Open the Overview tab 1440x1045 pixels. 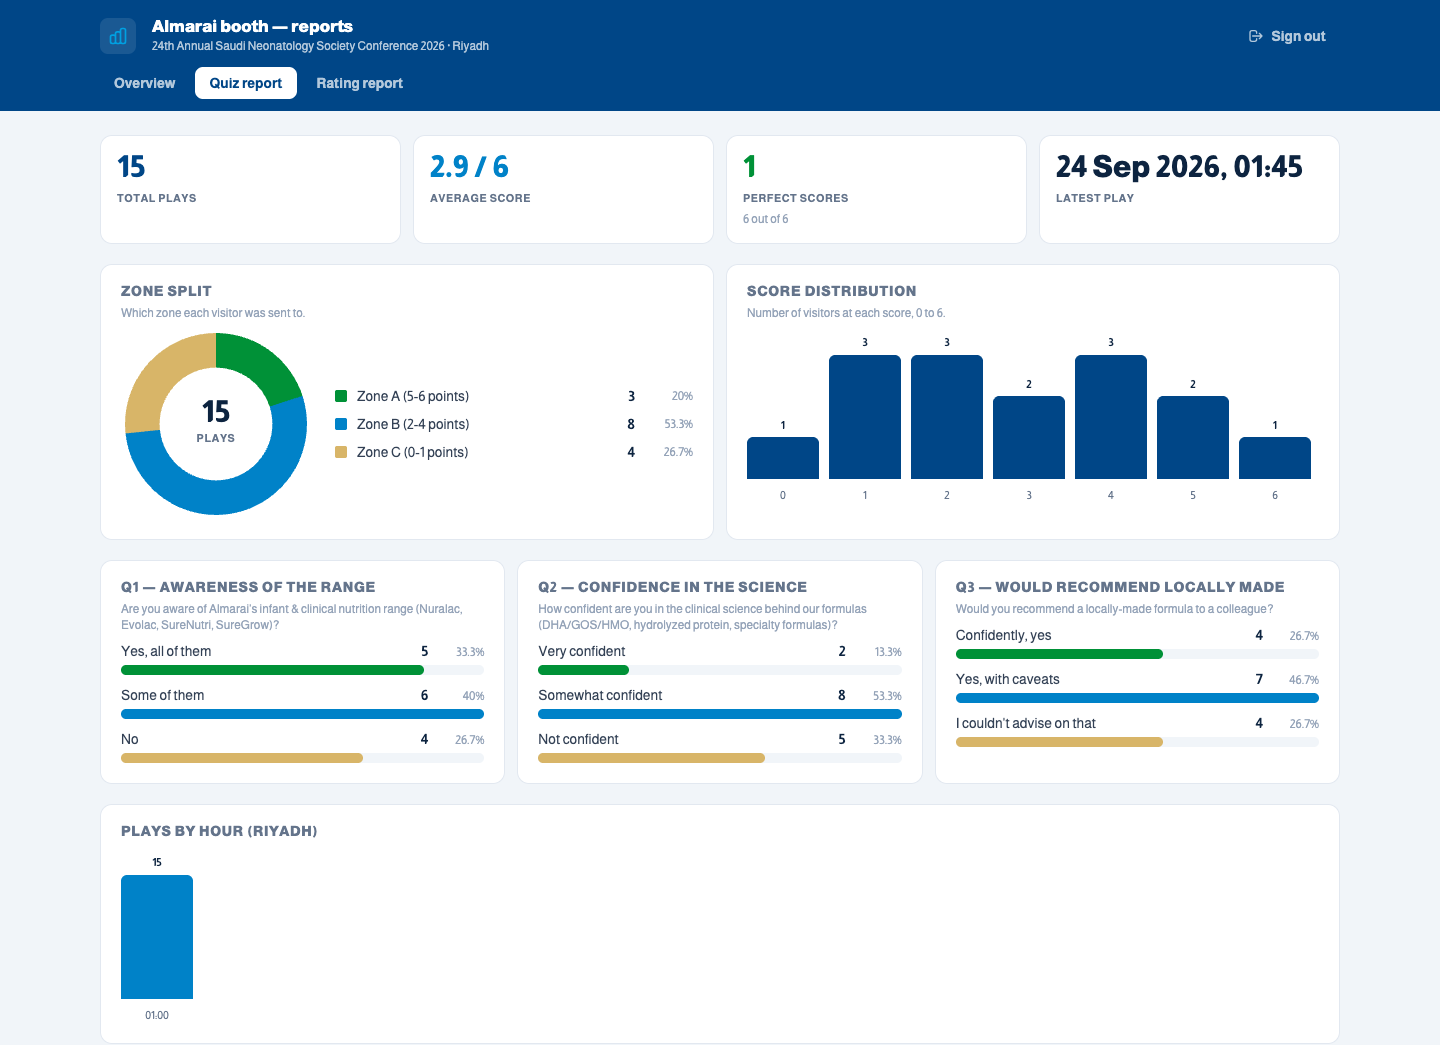pos(144,83)
